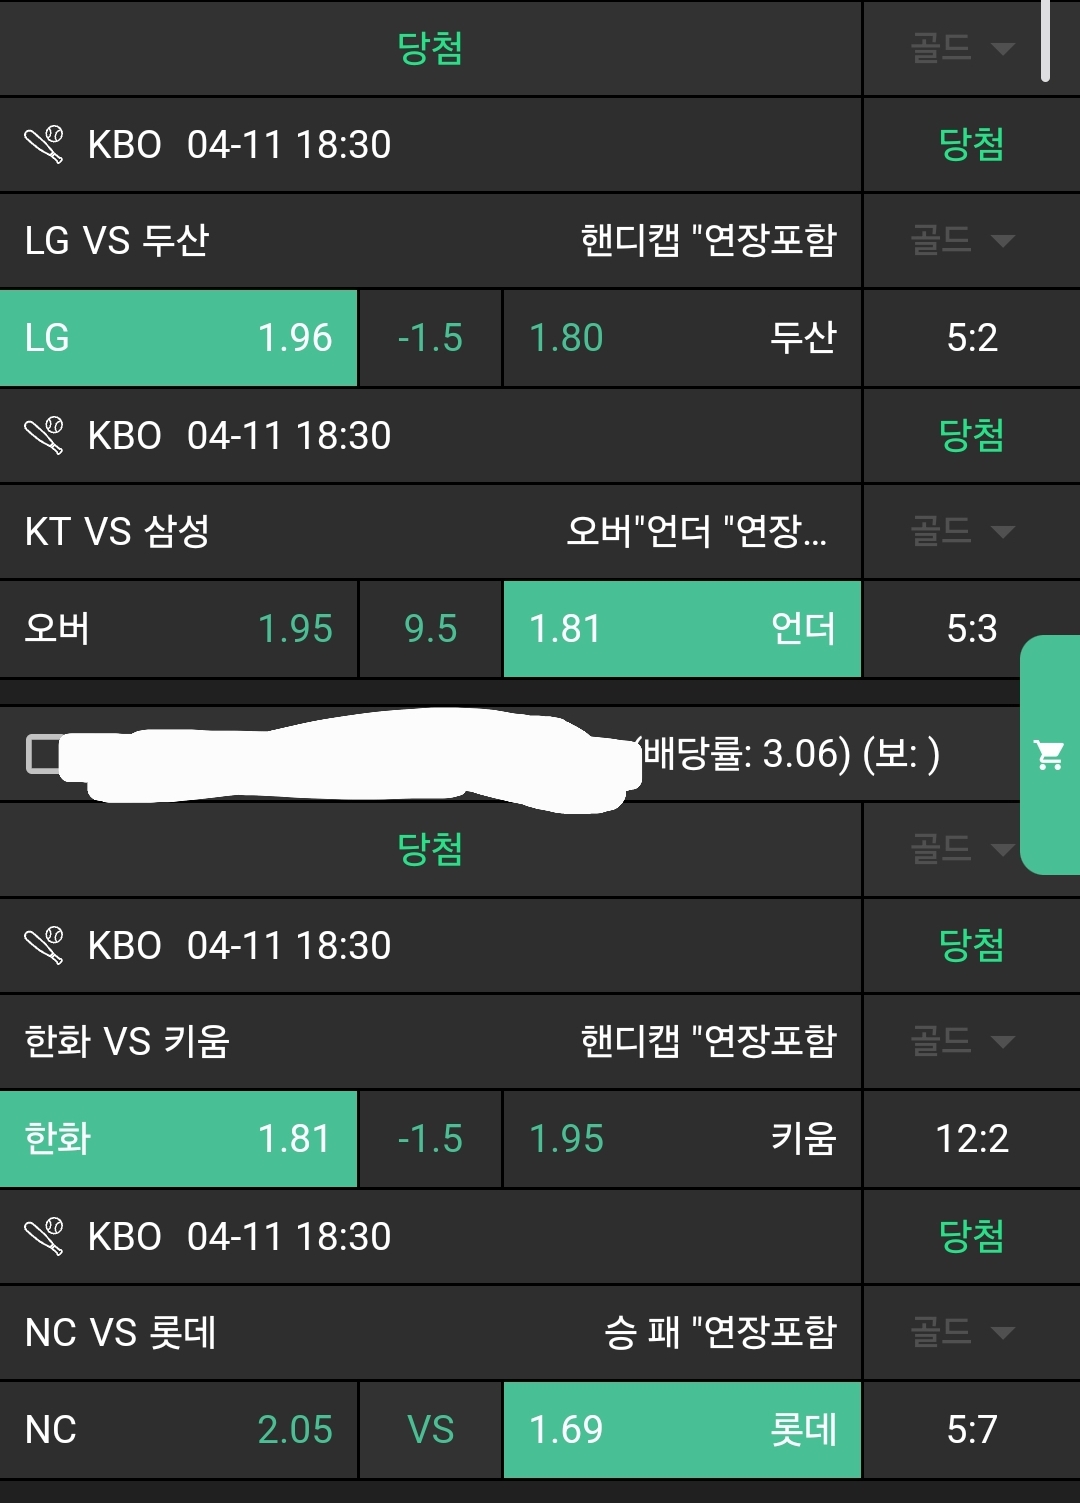The image size is (1080, 1503).
Task: Expand the 골드 dropdown in NC VS 롯데 row
Action: point(962,1332)
